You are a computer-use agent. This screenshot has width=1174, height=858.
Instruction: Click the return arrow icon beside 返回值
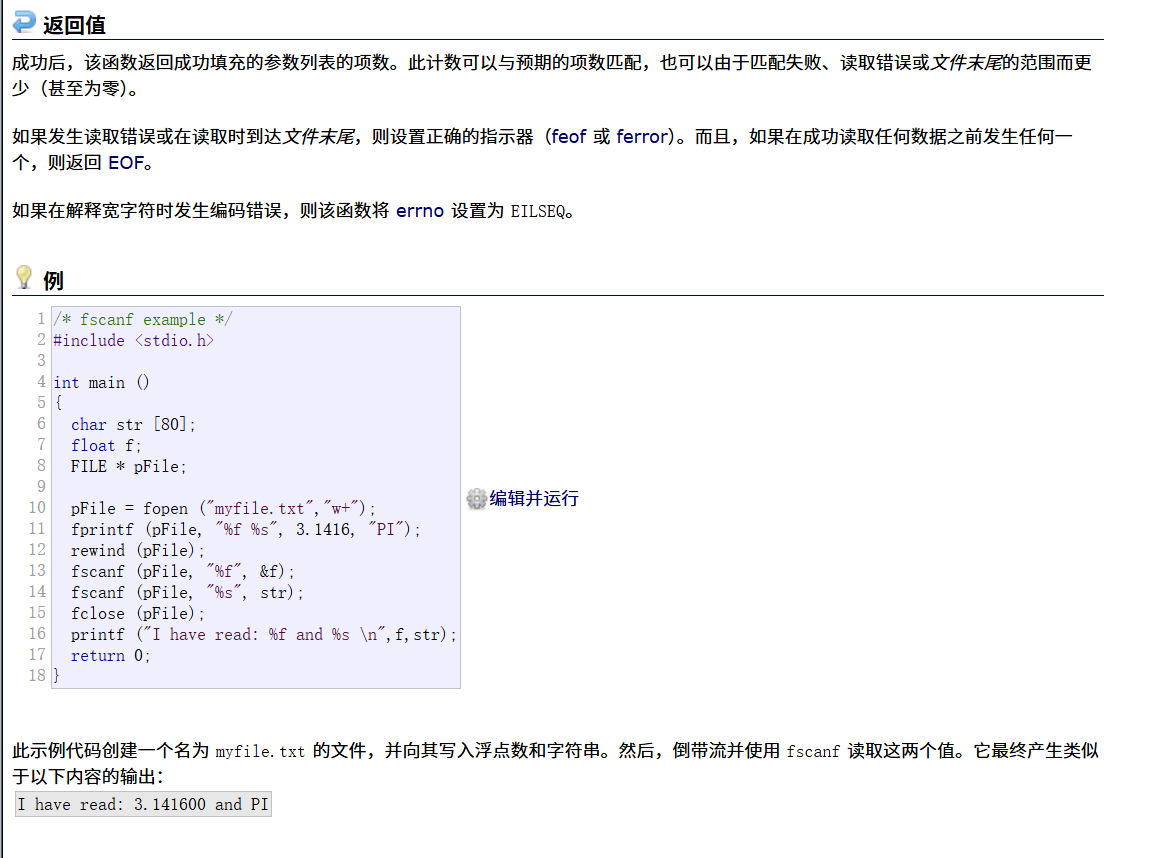[x=24, y=22]
